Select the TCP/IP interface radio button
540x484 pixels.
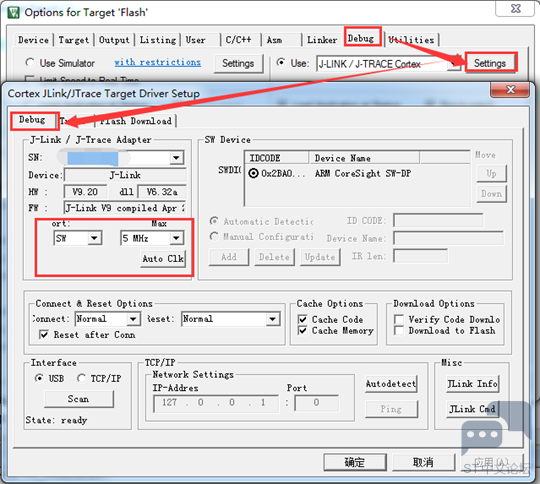(81, 378)
